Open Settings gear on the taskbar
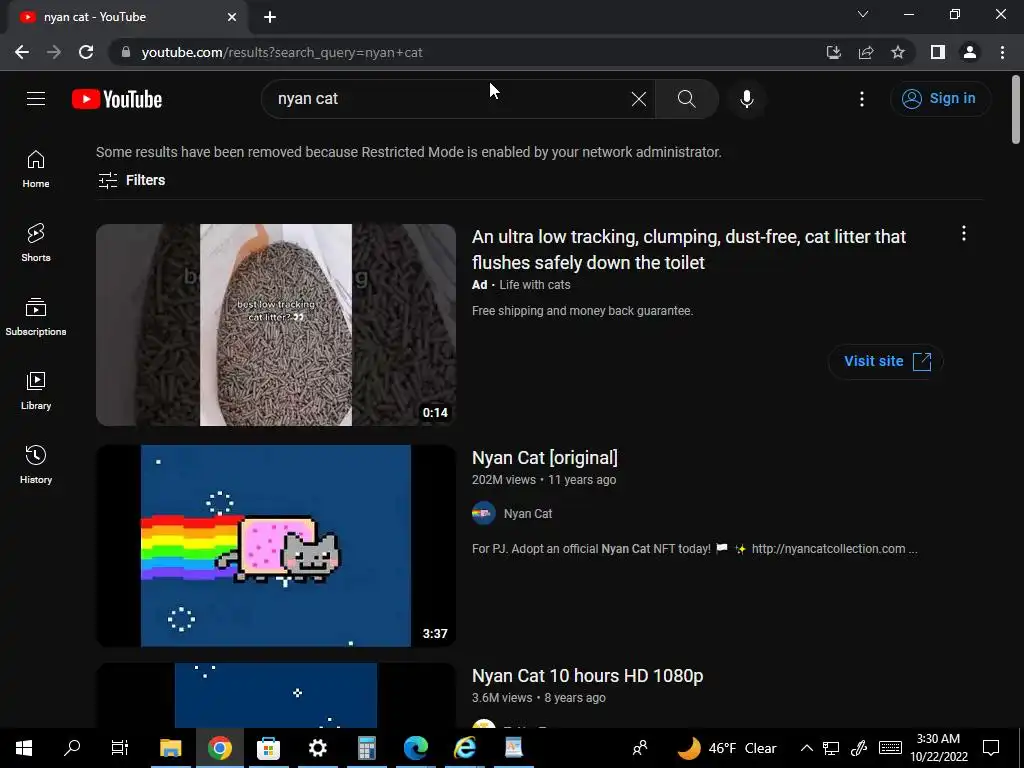The image size is (1024, 768). 317,748
